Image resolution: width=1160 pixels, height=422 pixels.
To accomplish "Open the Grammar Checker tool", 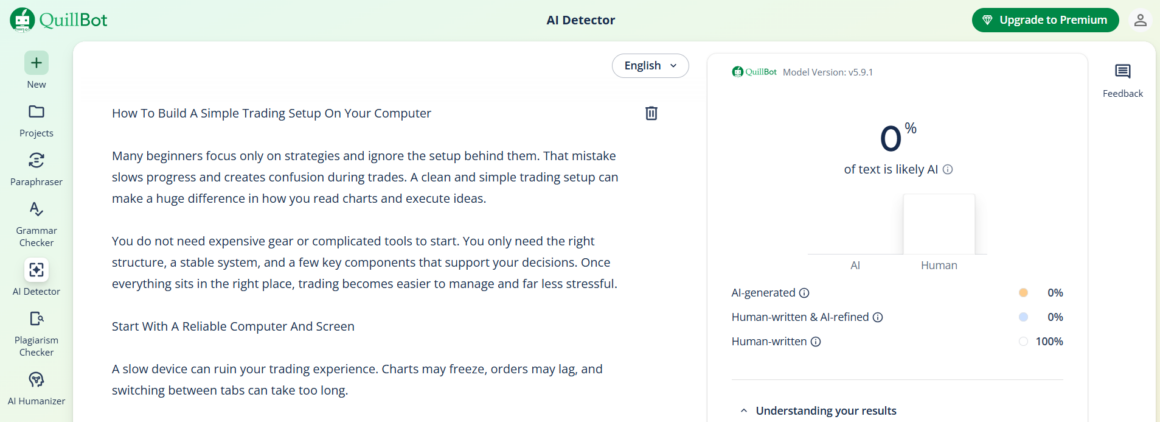I will 36,209.
